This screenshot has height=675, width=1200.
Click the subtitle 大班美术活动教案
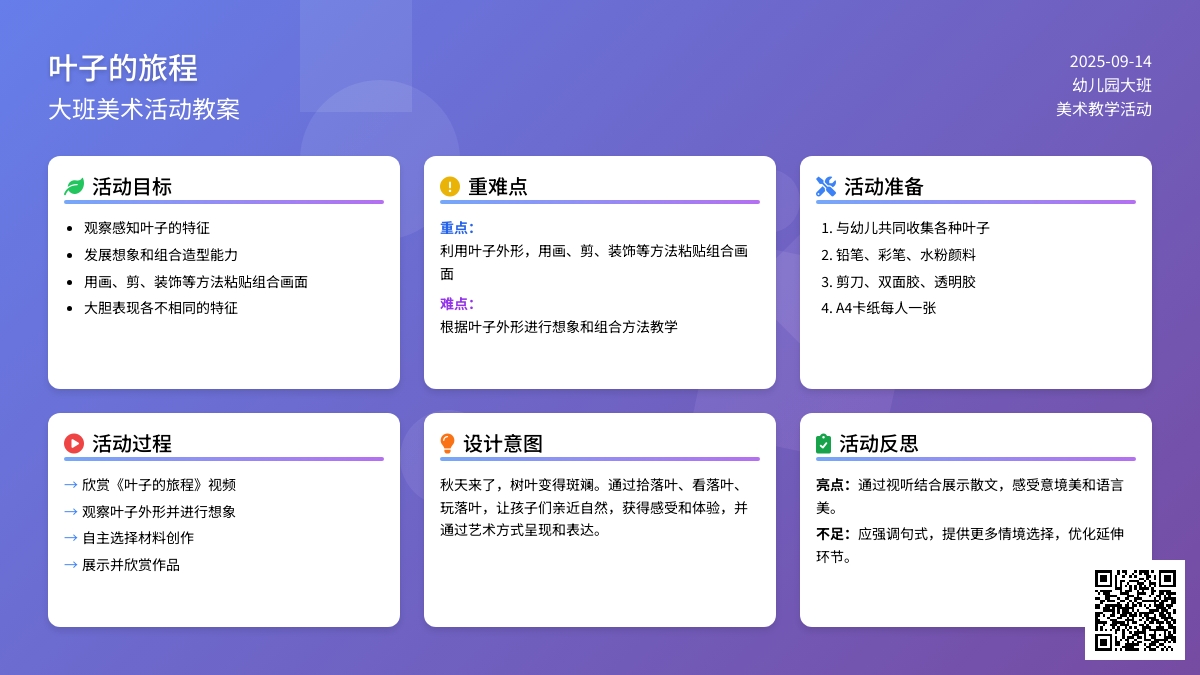[x=144, y=109]
